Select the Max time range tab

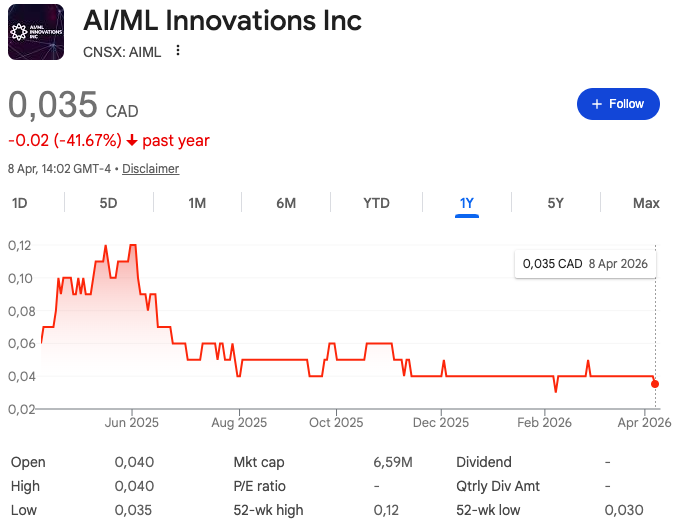click(646, 203)
